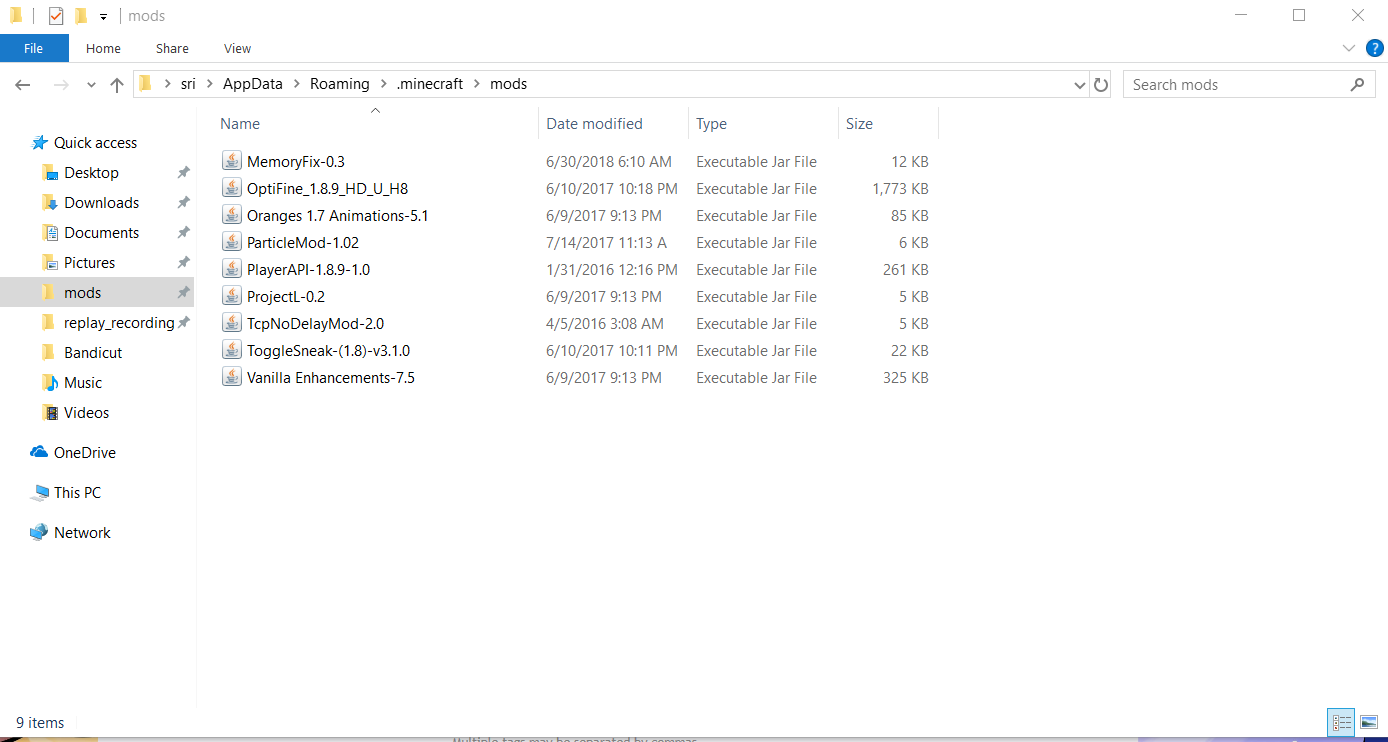The width and height of the screenshot is (1388, 742).
Task: Click the TcpNoDelayMod-2.0 jar icon
Action: pyautogui.click(x=232, y=323)
